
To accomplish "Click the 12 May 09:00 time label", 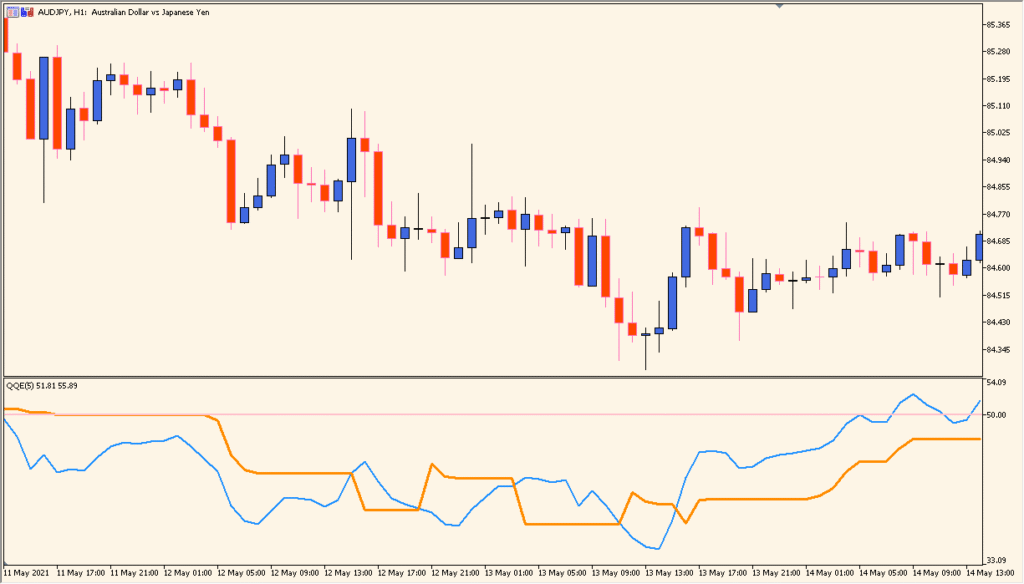I will (x=295, y=573).
